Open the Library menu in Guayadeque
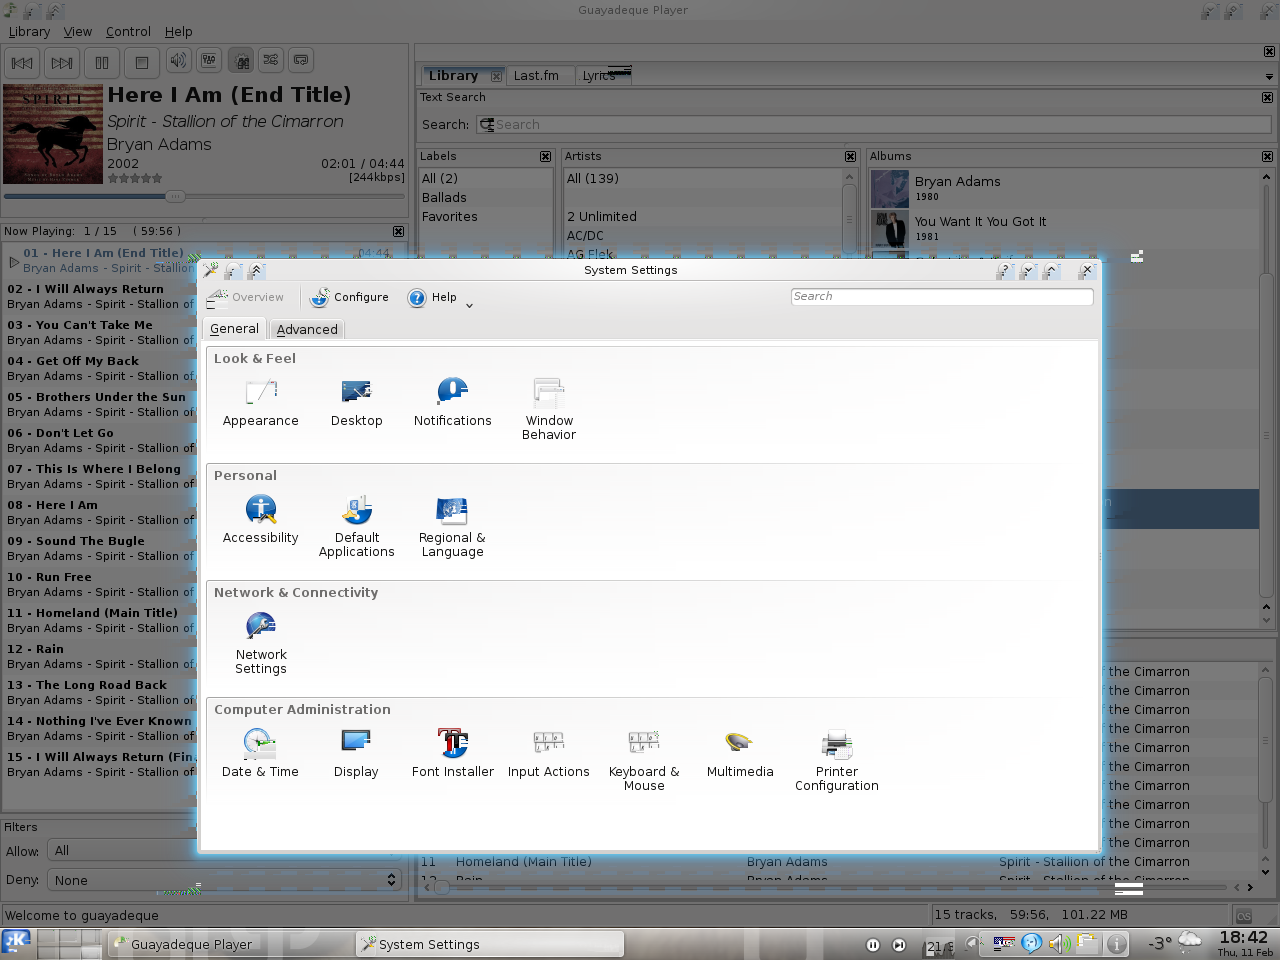The image size is (1280, 960). pos(29,32)
